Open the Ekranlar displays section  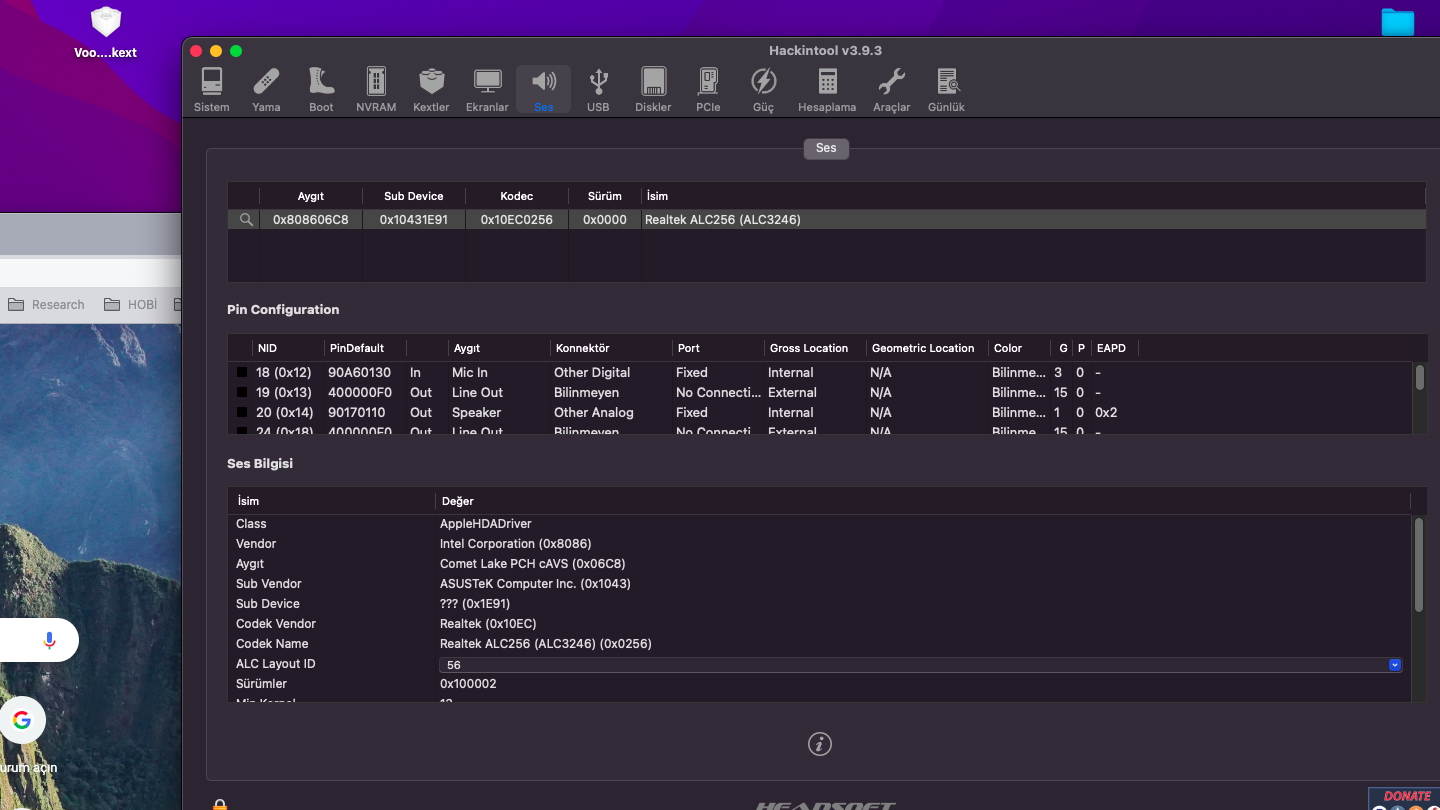[487, 89]
